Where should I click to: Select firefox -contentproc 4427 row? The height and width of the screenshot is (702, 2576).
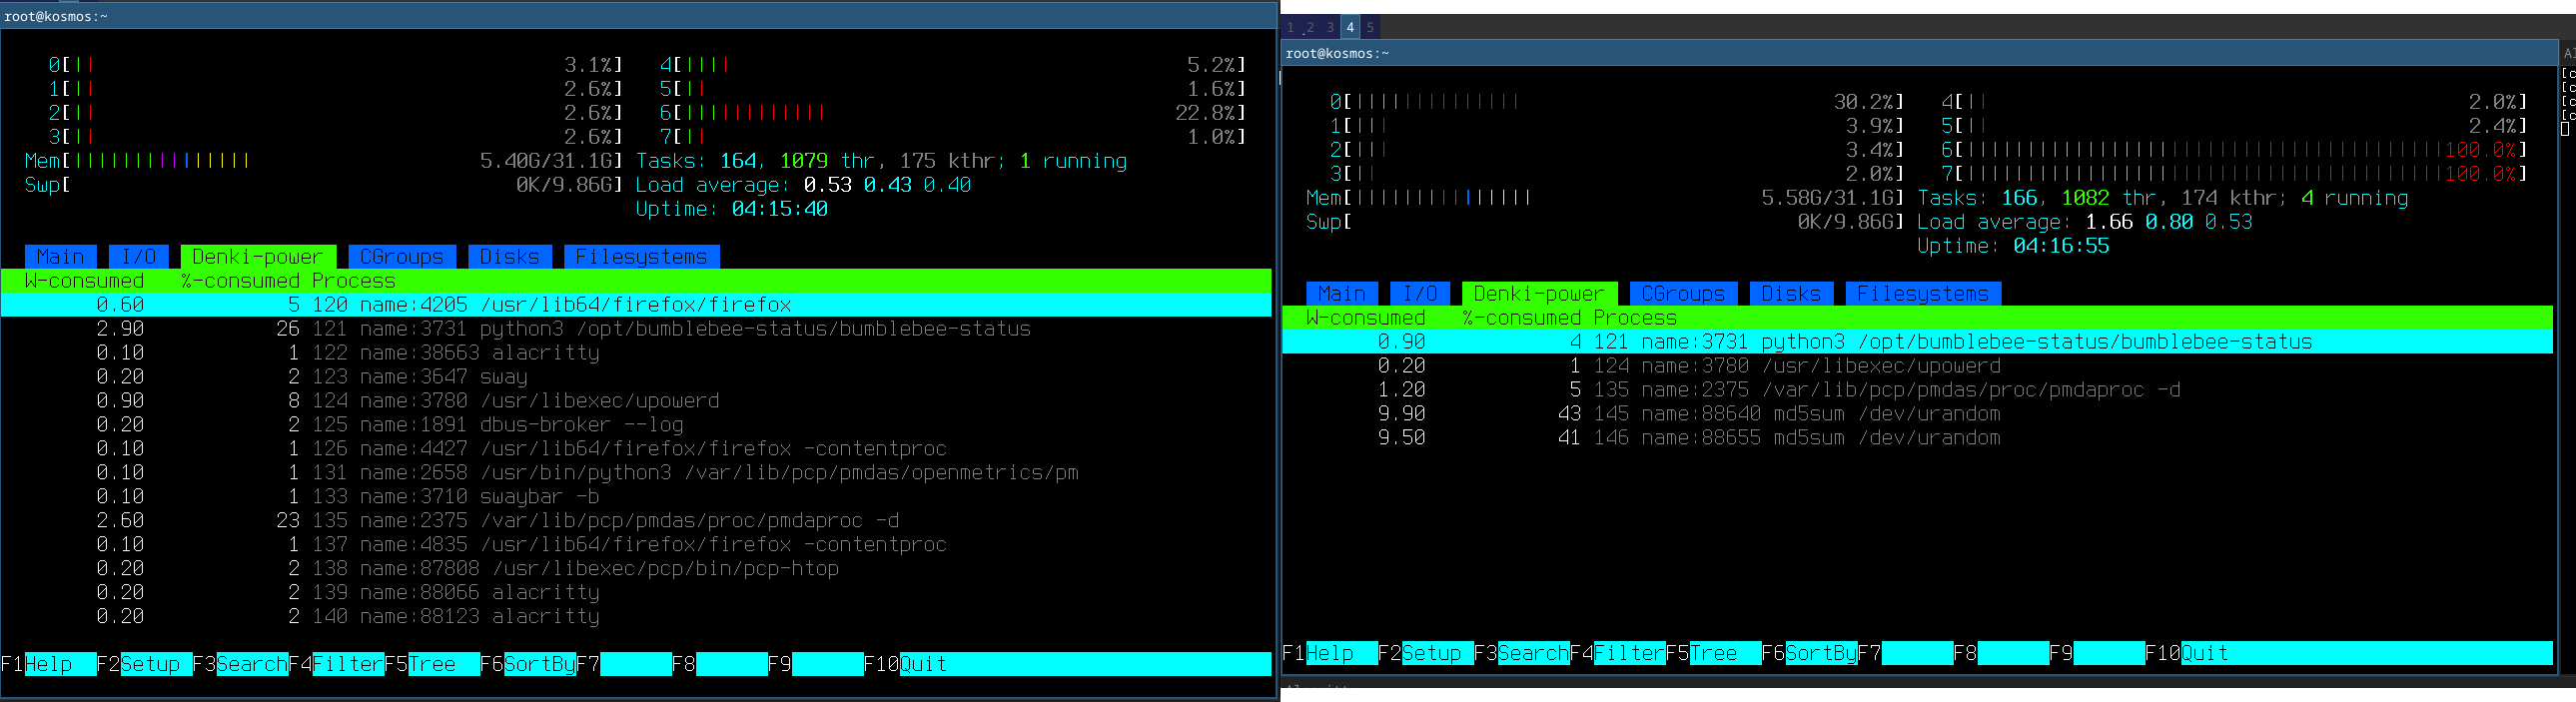(636, 449)
